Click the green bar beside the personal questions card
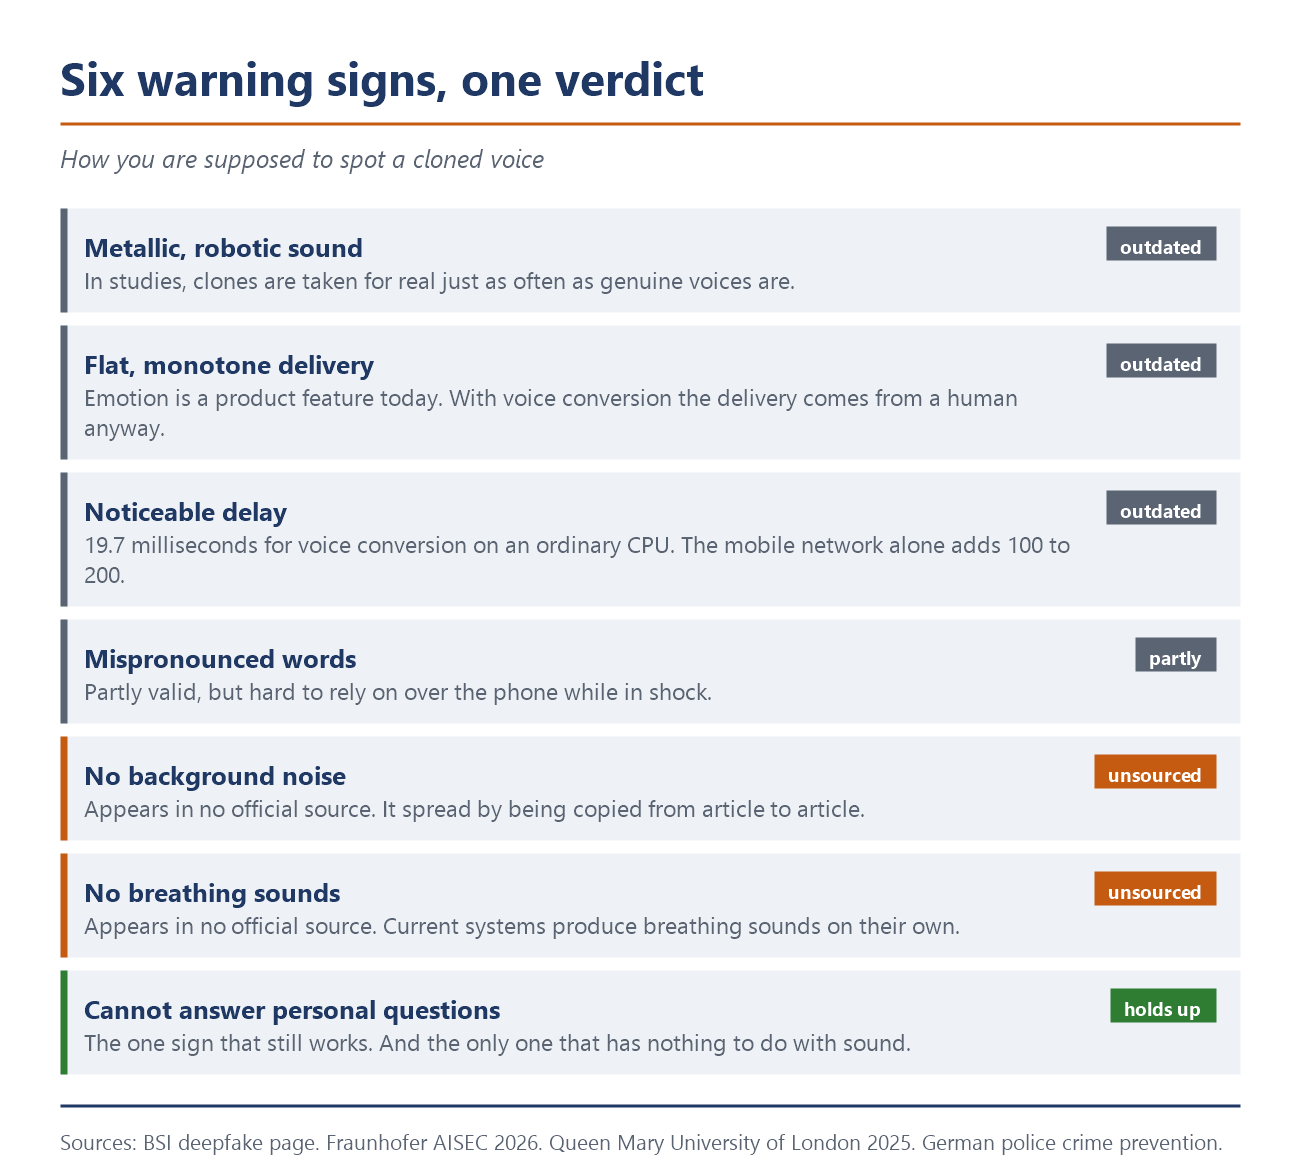The height and width of the screenshot is (1172, 1300). pos(64,1022)
